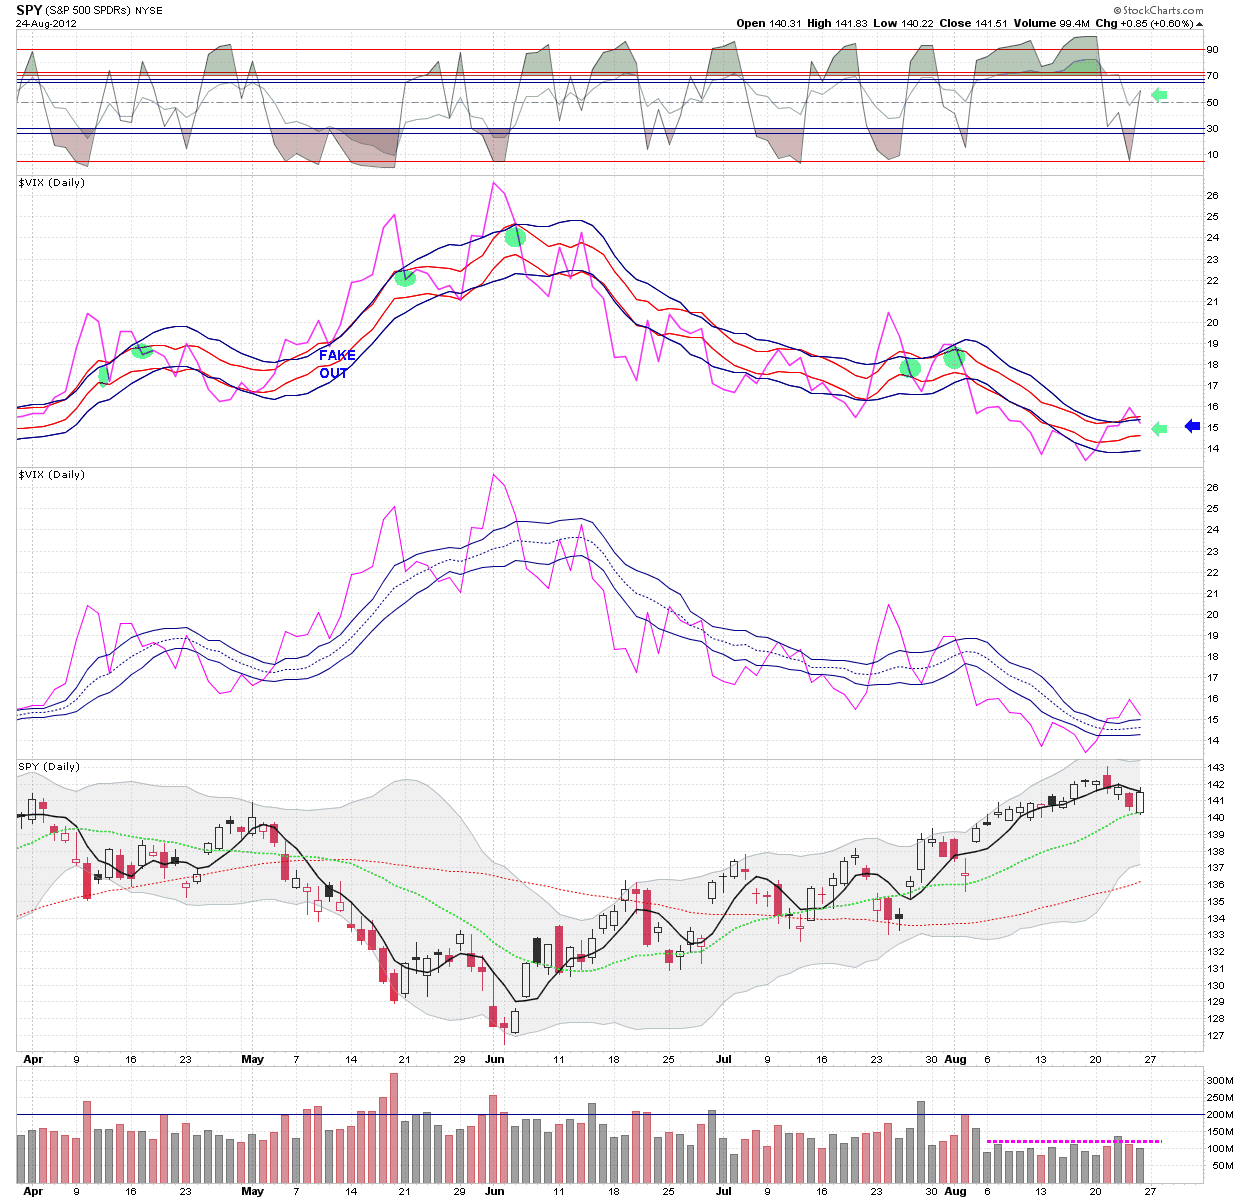Click the SPY (Daily) price panel label
This screenshot has height=1200, width=1250.
coord(49,767)
